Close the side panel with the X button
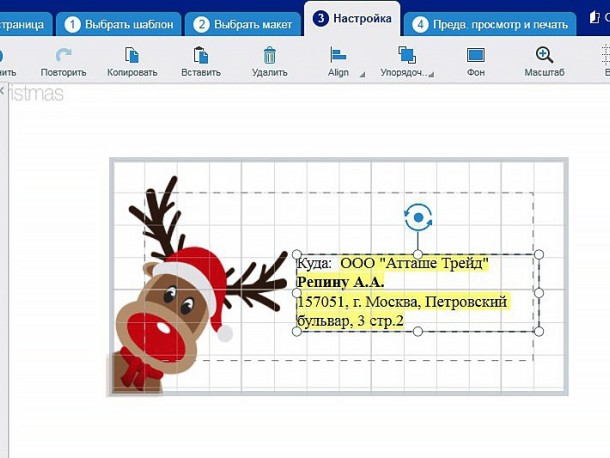 point(1,91)
